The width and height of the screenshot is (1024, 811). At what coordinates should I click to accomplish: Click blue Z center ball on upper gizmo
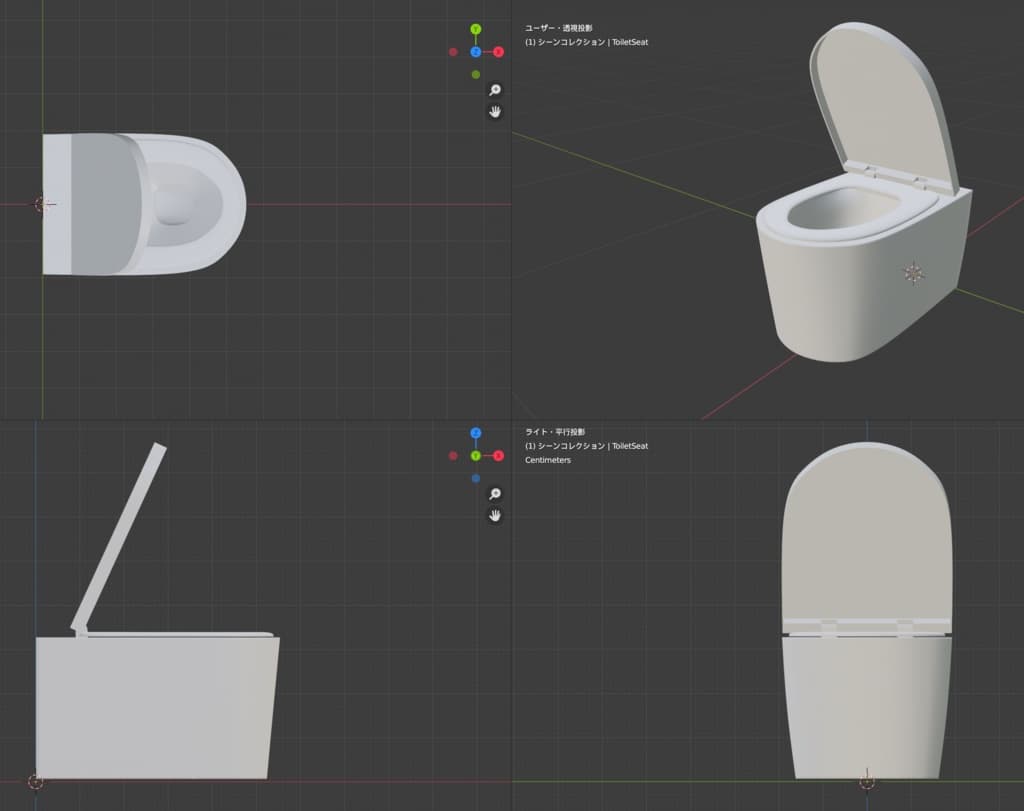coord(476,52)
